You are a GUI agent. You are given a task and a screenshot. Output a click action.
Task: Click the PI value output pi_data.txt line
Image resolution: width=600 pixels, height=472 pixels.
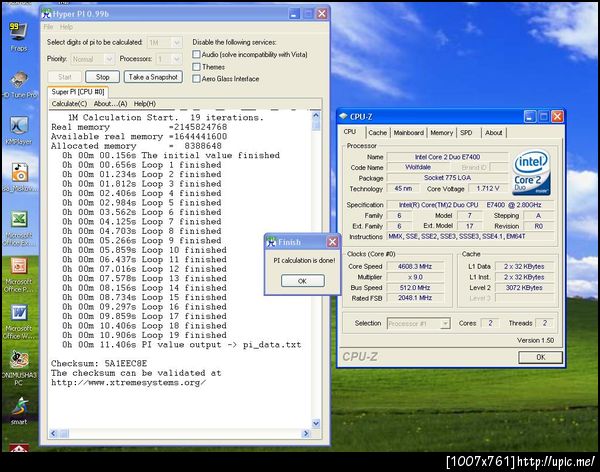click(182, 345)
